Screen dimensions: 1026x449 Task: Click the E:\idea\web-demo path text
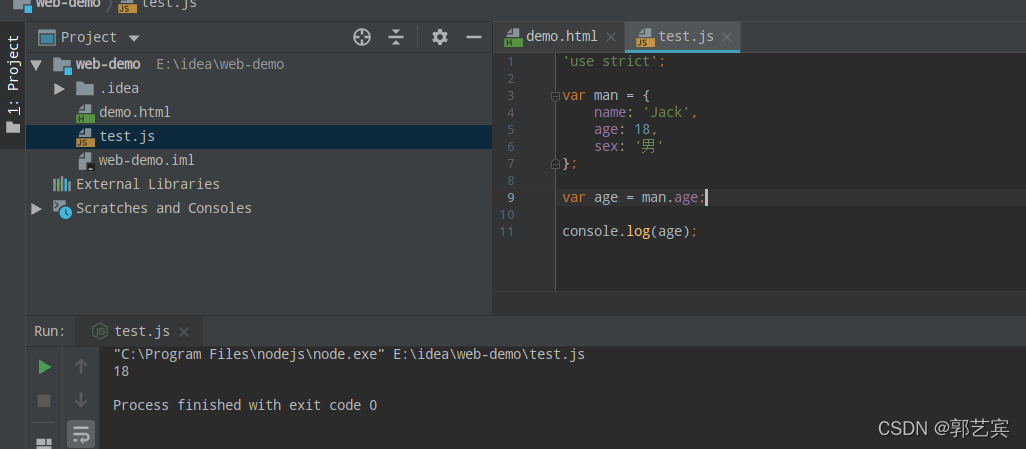pyautogui.click(x=220, y=65)
